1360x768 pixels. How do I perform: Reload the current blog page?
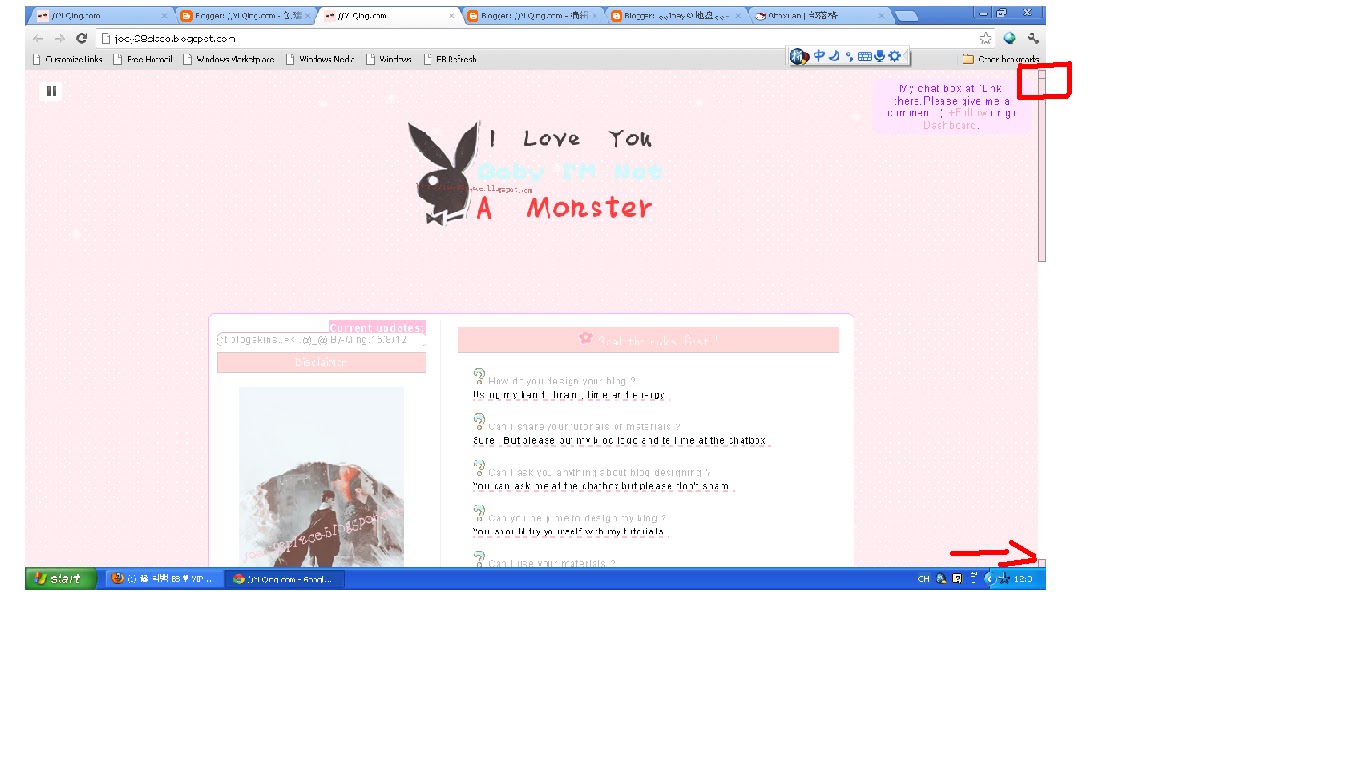(x=82, y=38)
